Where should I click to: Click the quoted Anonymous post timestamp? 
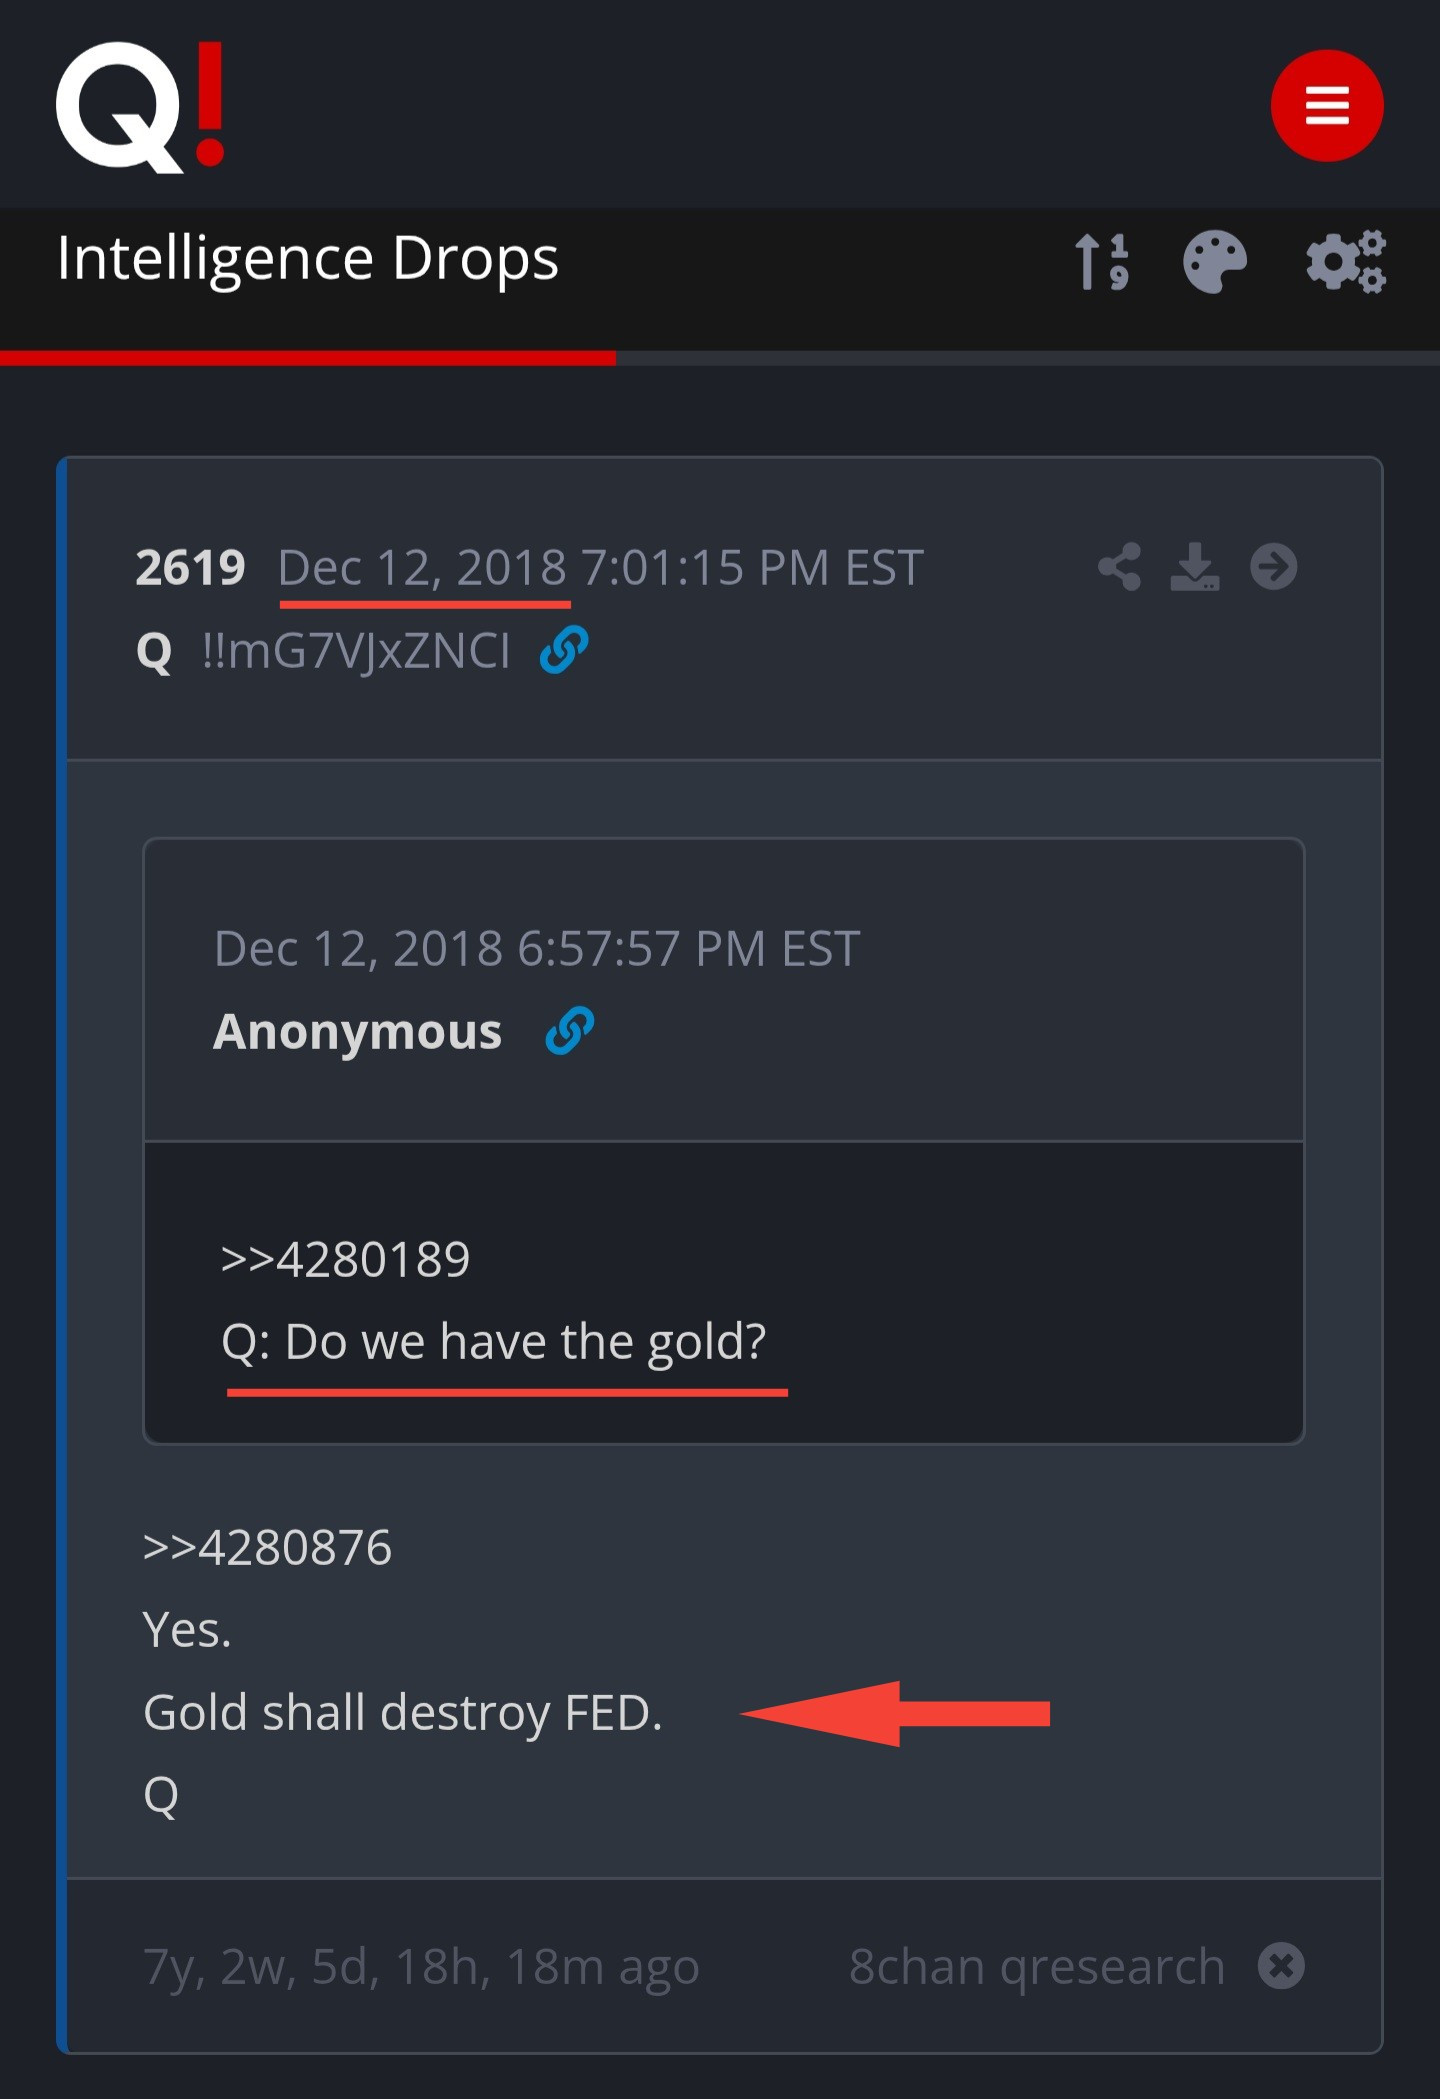point(537,948)
